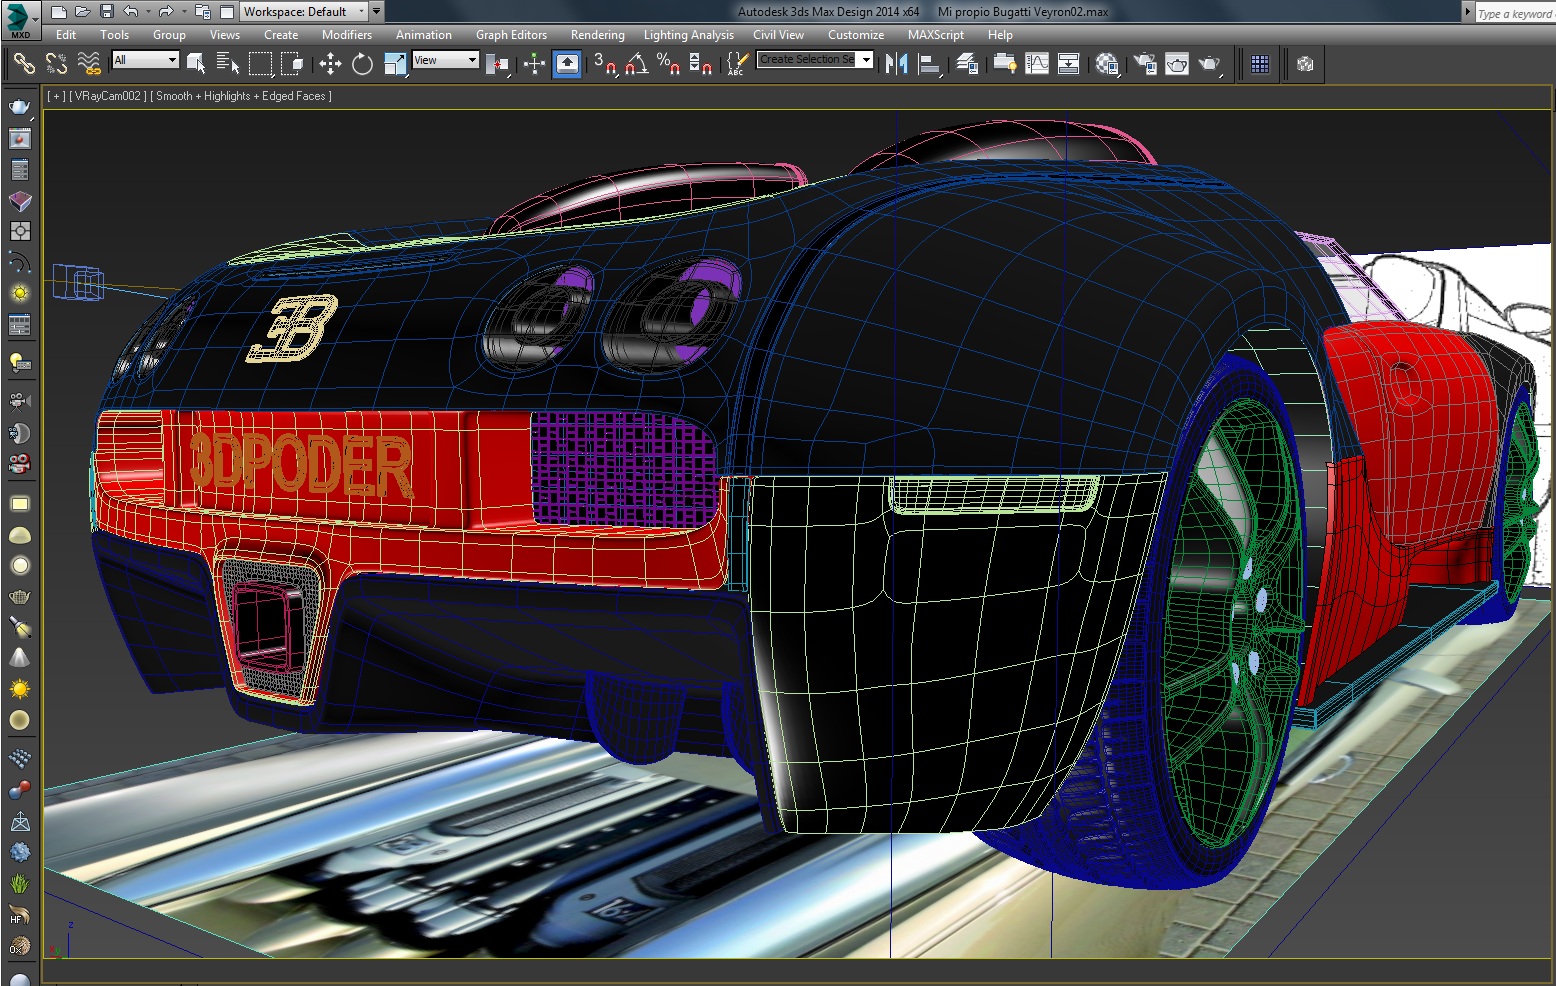Activate the Bind to Space Warp tool
The height and width of the screenshot is (986, 1556).
pos(89,64)
